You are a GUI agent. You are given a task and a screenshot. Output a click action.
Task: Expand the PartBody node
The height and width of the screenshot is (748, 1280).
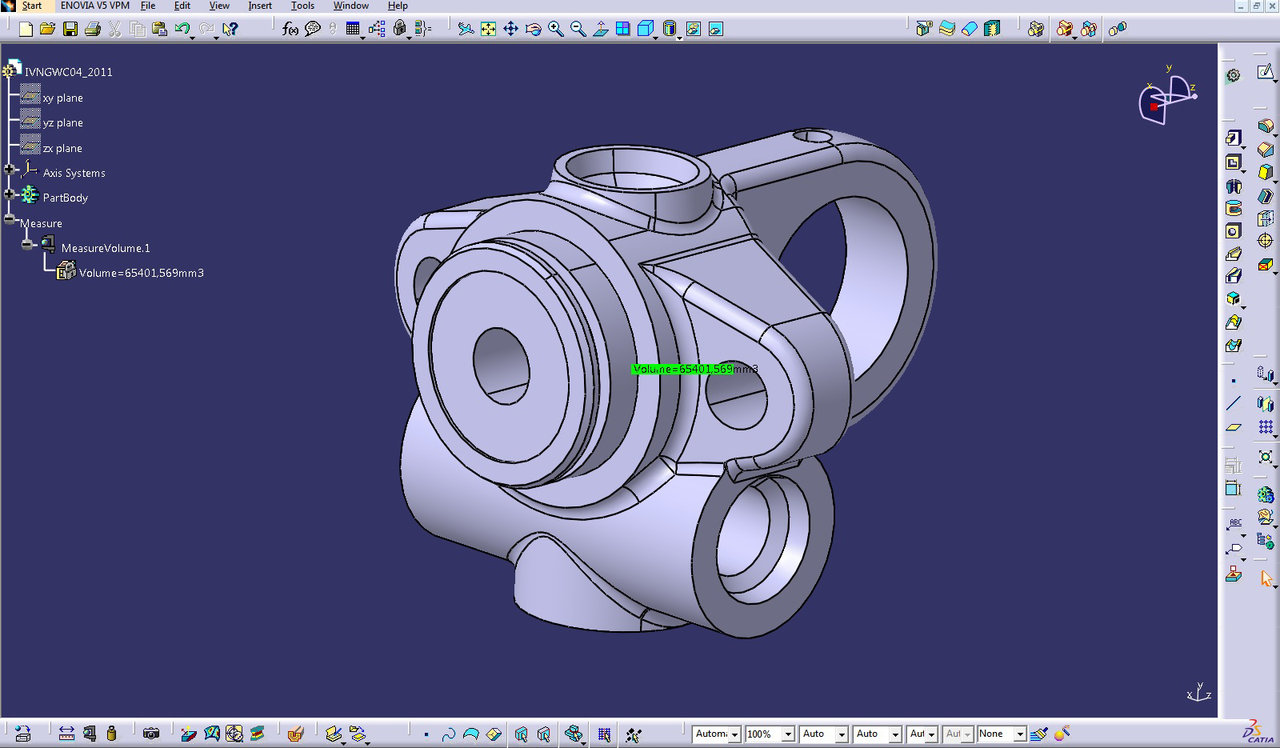click(9, 195)
